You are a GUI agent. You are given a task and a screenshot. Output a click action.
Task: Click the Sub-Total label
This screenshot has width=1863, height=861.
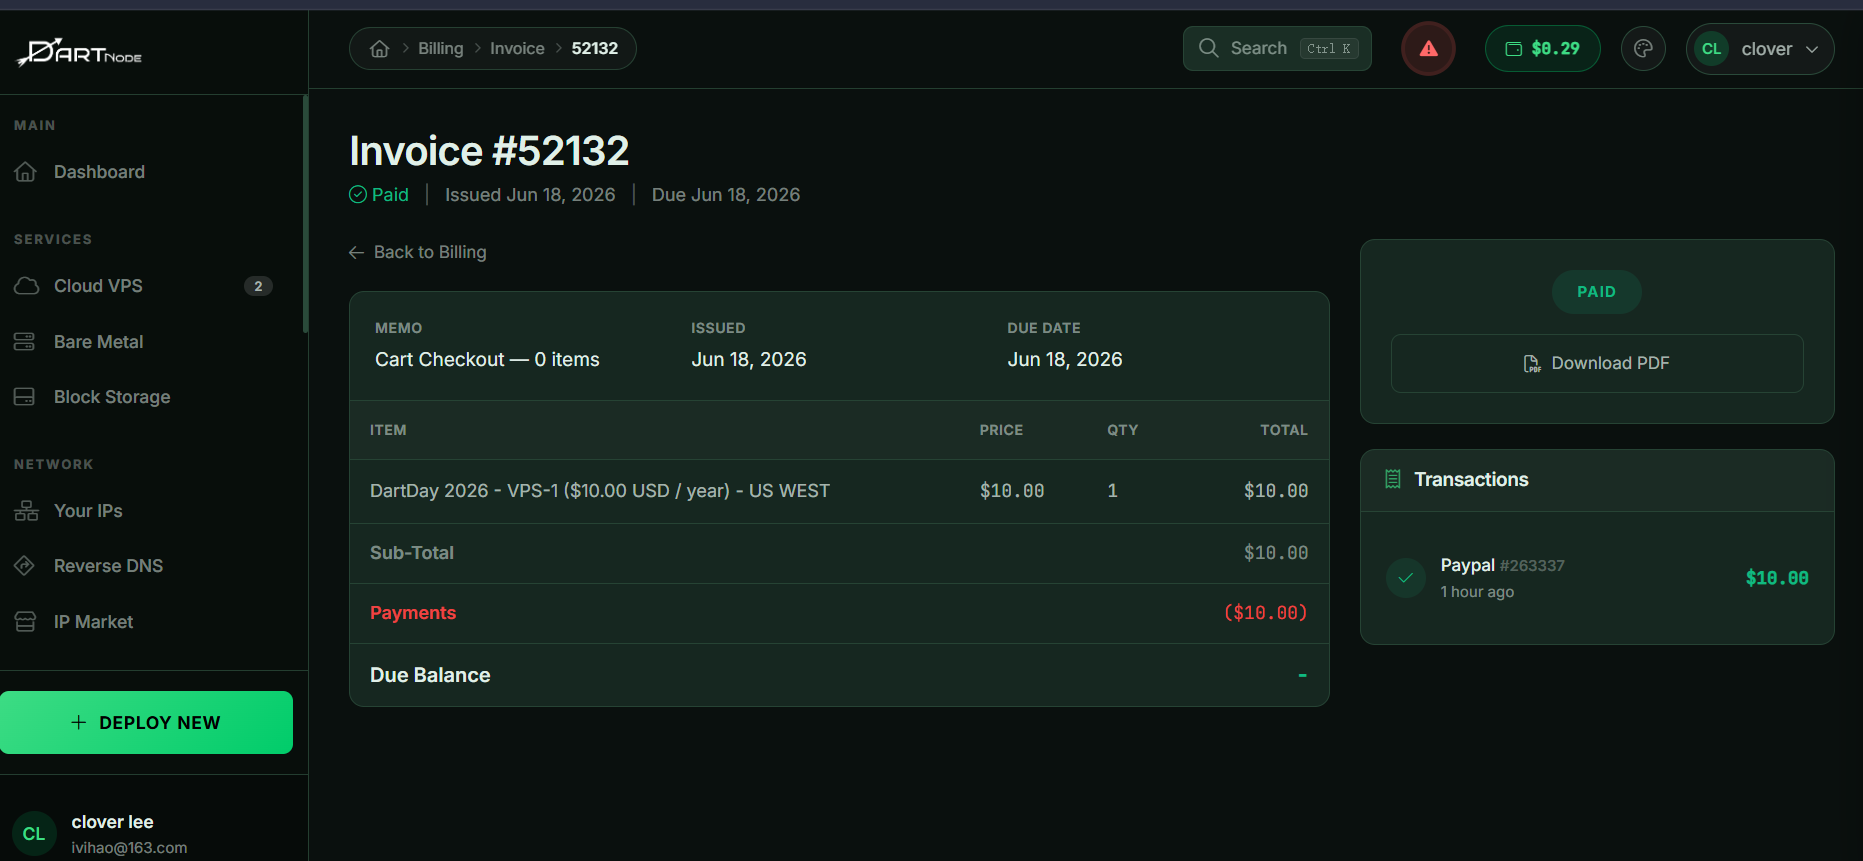point(412,553)
